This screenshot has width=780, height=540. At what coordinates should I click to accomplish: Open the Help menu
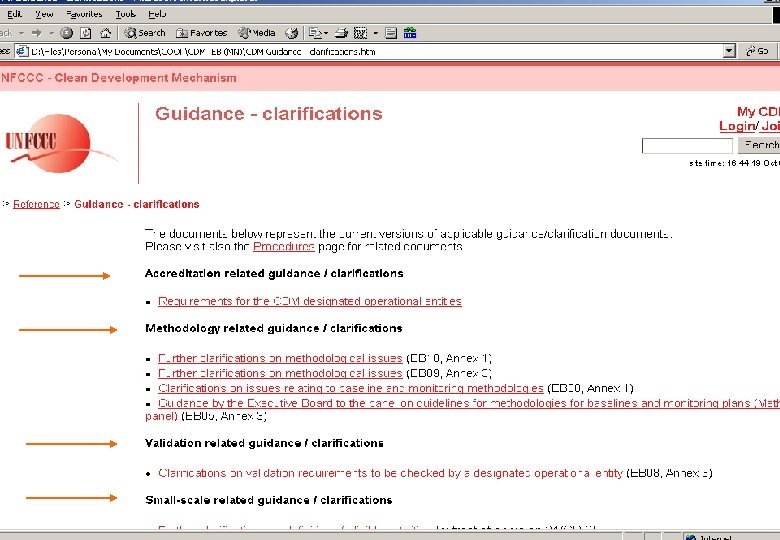click(x=157, y=14)
